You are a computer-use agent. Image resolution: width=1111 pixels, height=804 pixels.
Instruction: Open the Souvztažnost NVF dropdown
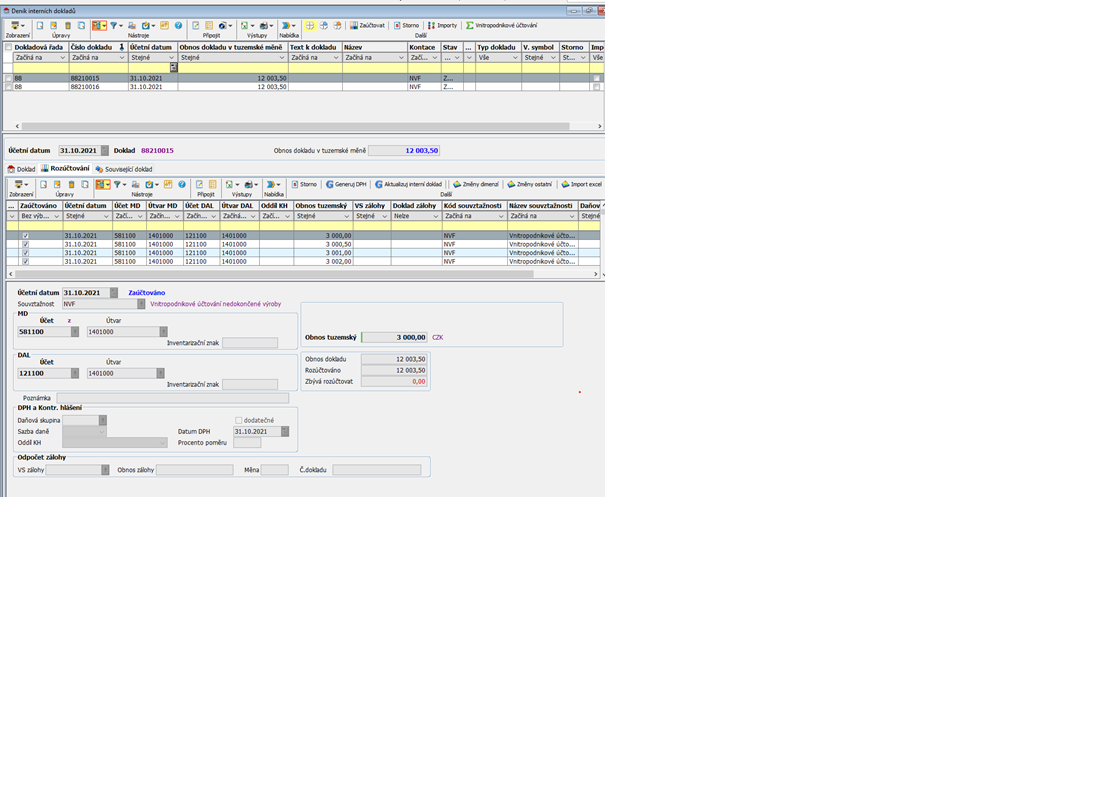pos(141,303)
